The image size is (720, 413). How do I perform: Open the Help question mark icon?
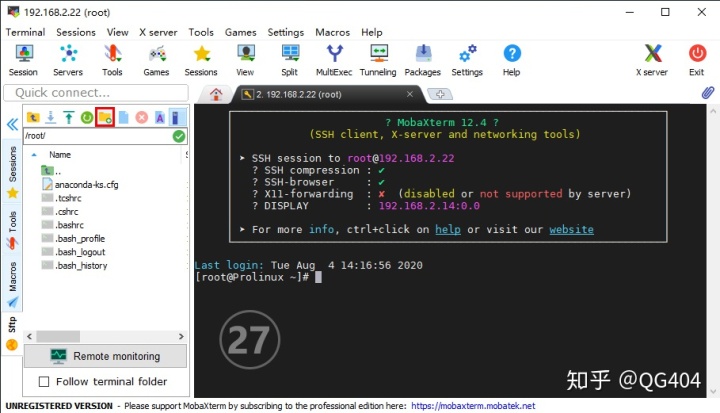click(512, 60)
